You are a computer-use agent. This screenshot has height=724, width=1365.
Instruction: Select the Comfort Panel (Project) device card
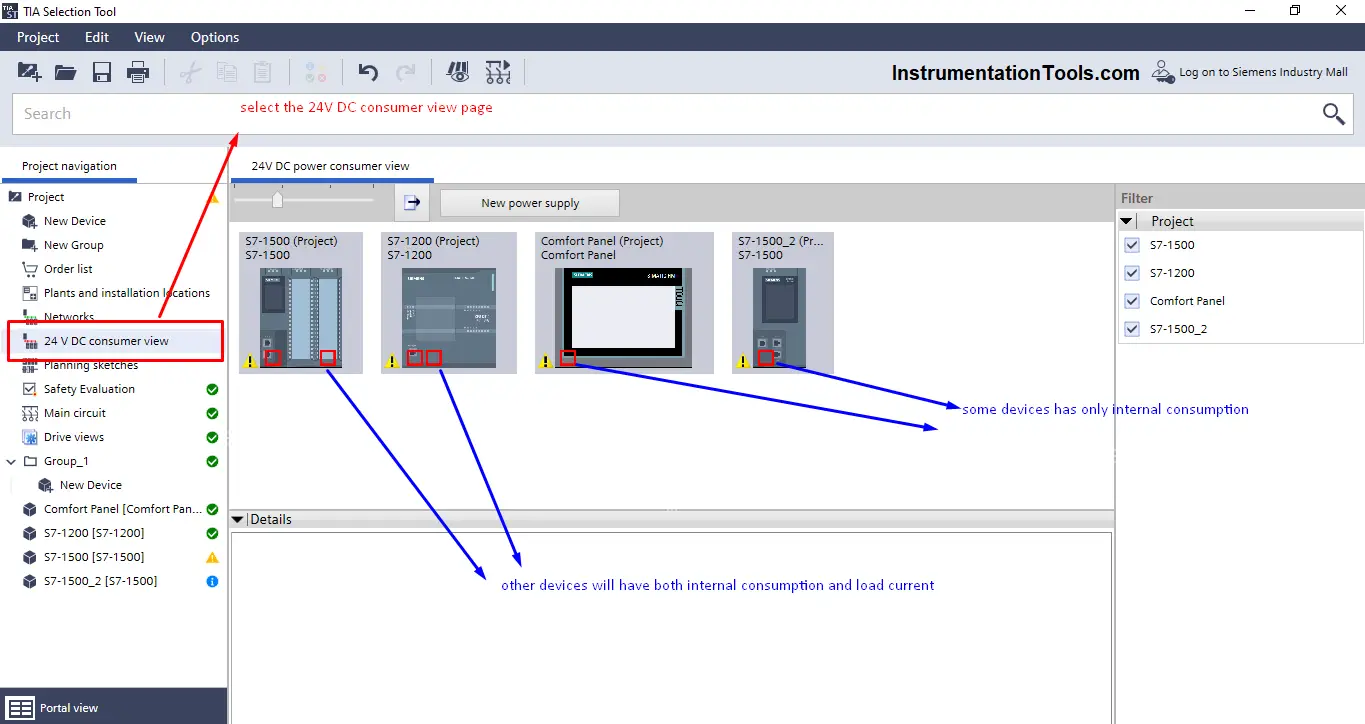coord(624,303)
